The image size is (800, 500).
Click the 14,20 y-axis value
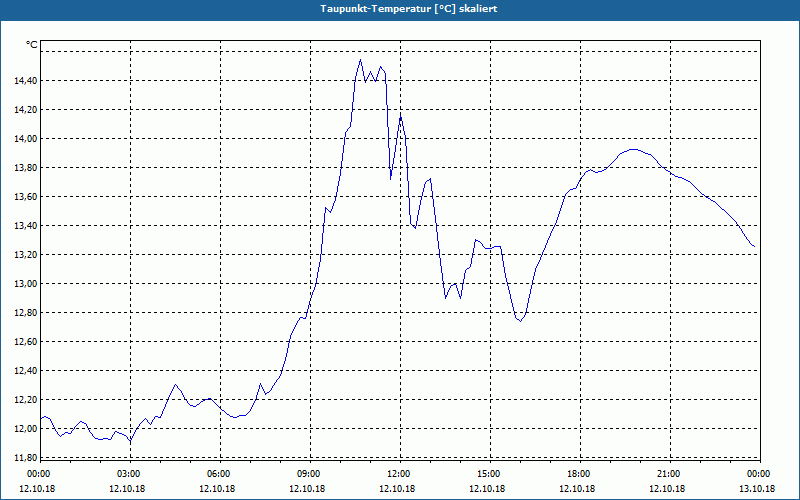pos(26,110)
